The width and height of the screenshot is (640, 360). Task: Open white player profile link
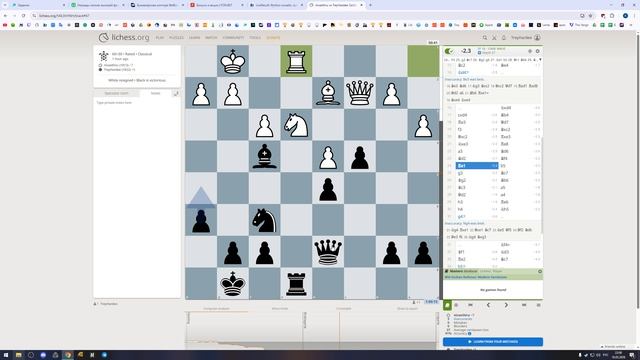coord(118,65)
